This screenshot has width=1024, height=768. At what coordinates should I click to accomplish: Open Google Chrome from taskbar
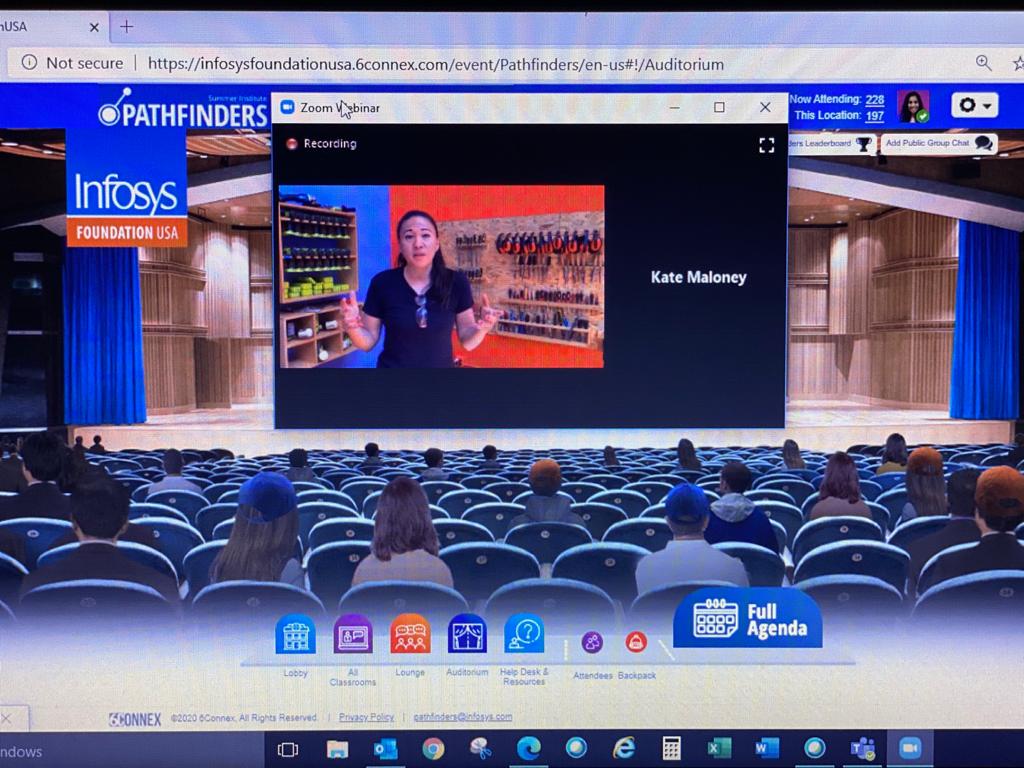(433, 749)
